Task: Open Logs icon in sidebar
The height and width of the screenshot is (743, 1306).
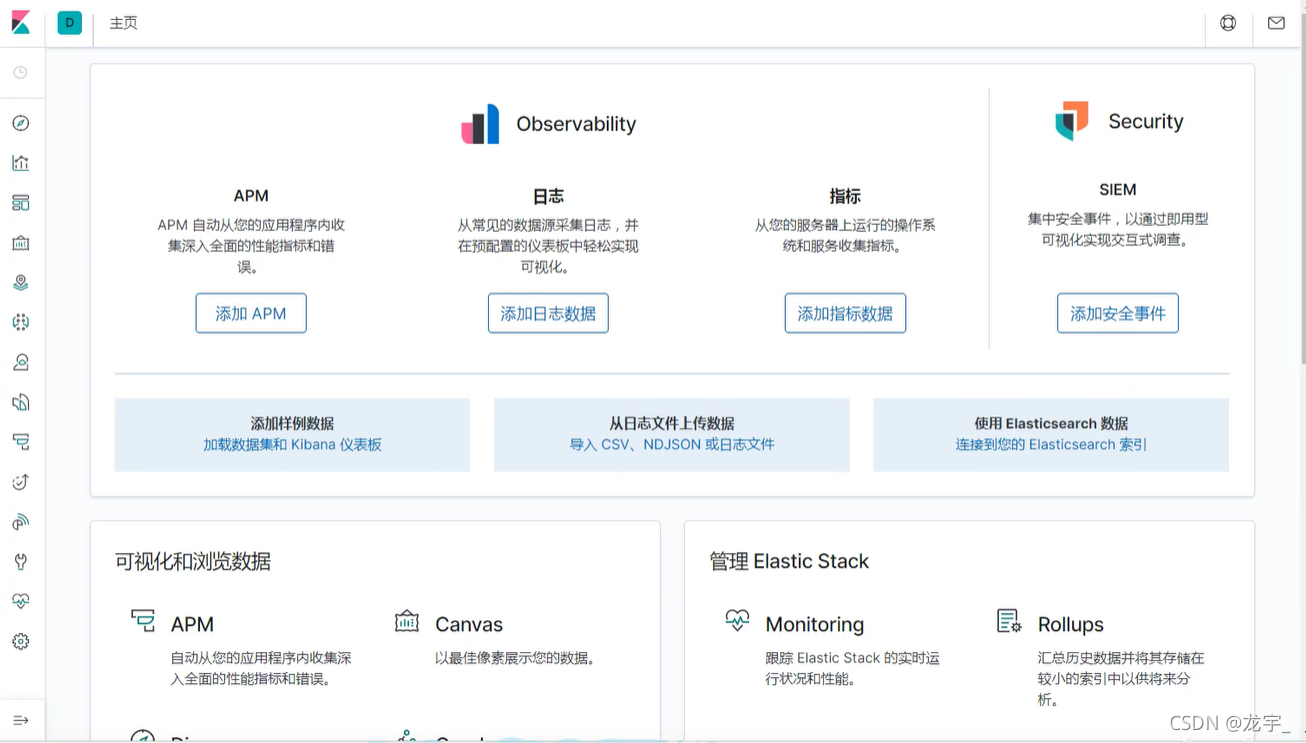Action: [x=21, y=402]
